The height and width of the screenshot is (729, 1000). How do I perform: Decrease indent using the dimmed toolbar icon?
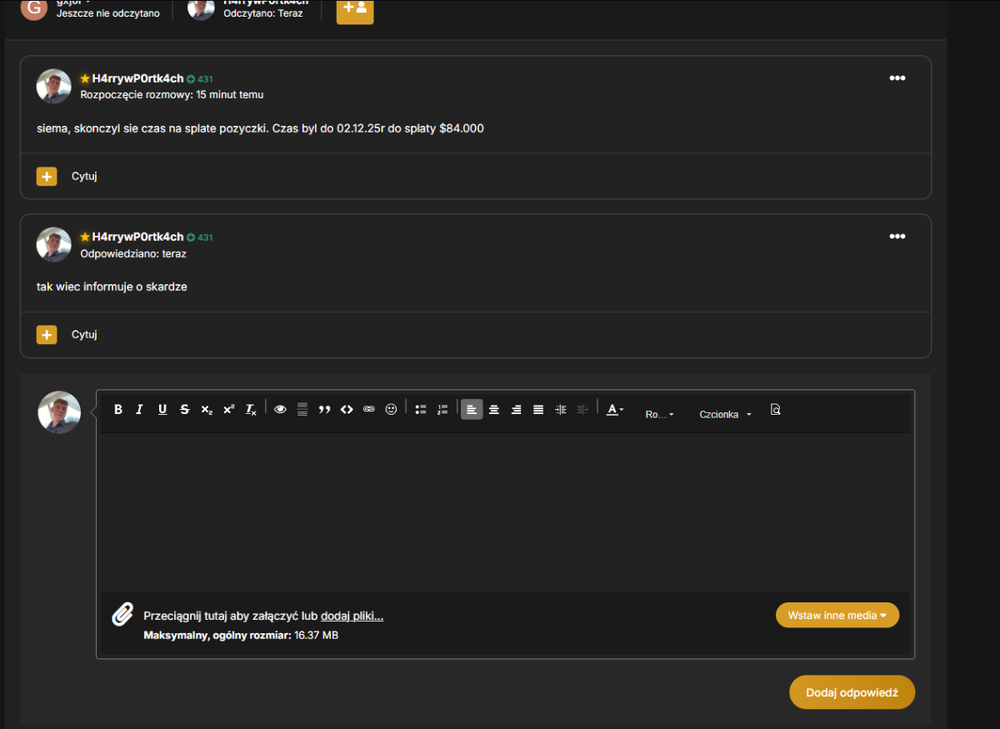click(582, 409)
